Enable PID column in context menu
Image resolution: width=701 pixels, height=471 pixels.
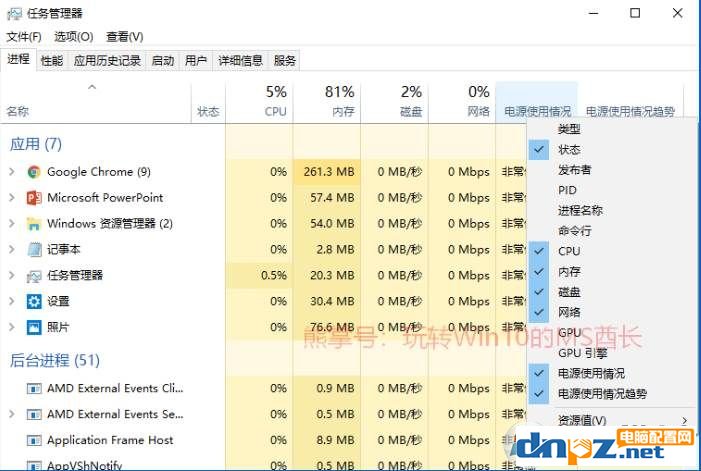[x=567, y=190]
